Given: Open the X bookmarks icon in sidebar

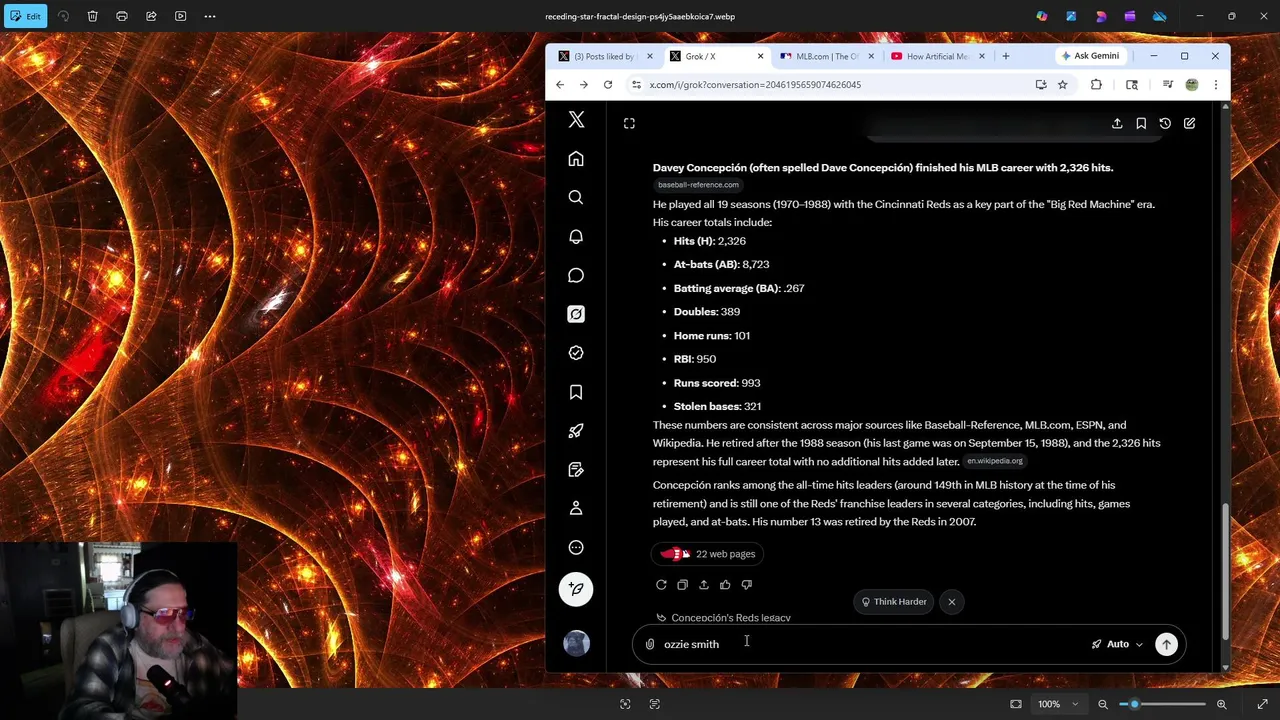Looking at the screenshot, I should pos(576,392).
